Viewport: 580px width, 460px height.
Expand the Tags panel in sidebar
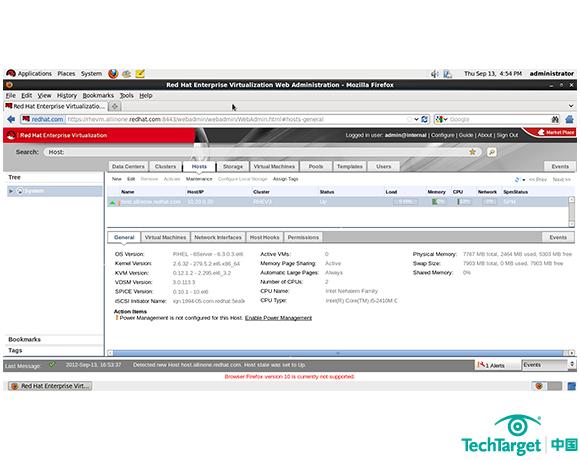pyautogui.click(x=54, y=350)
